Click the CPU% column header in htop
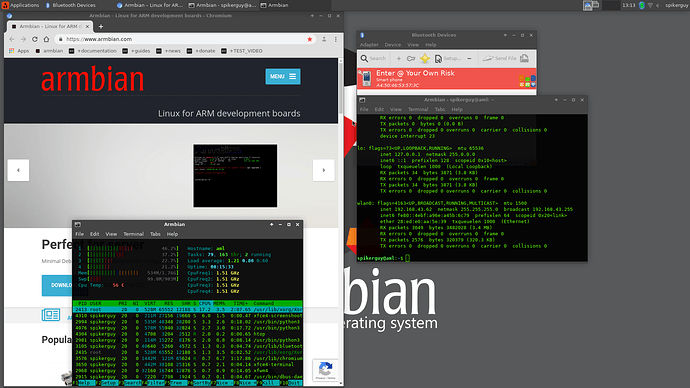Viewport: 690px width, 388px height. [x=205, y=304]
